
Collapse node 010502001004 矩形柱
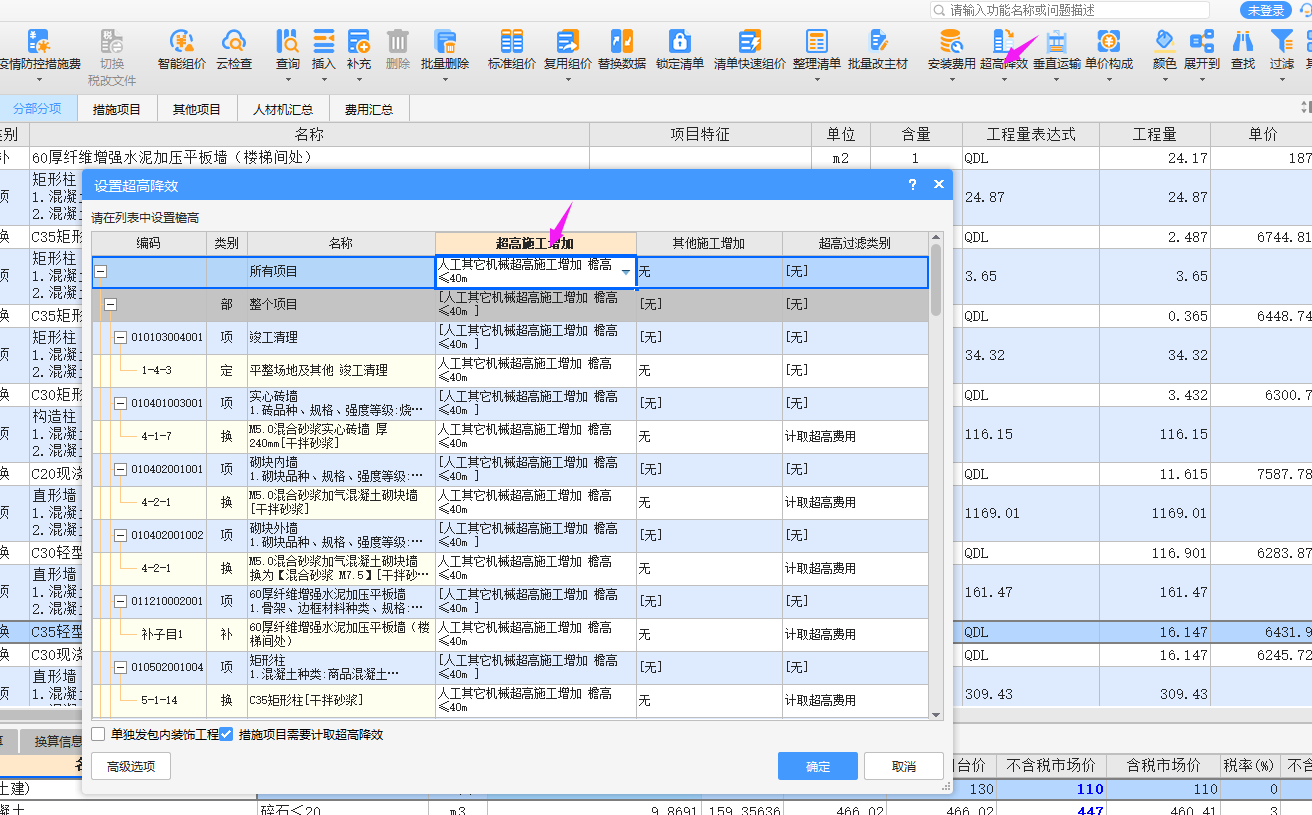(121, 667)
